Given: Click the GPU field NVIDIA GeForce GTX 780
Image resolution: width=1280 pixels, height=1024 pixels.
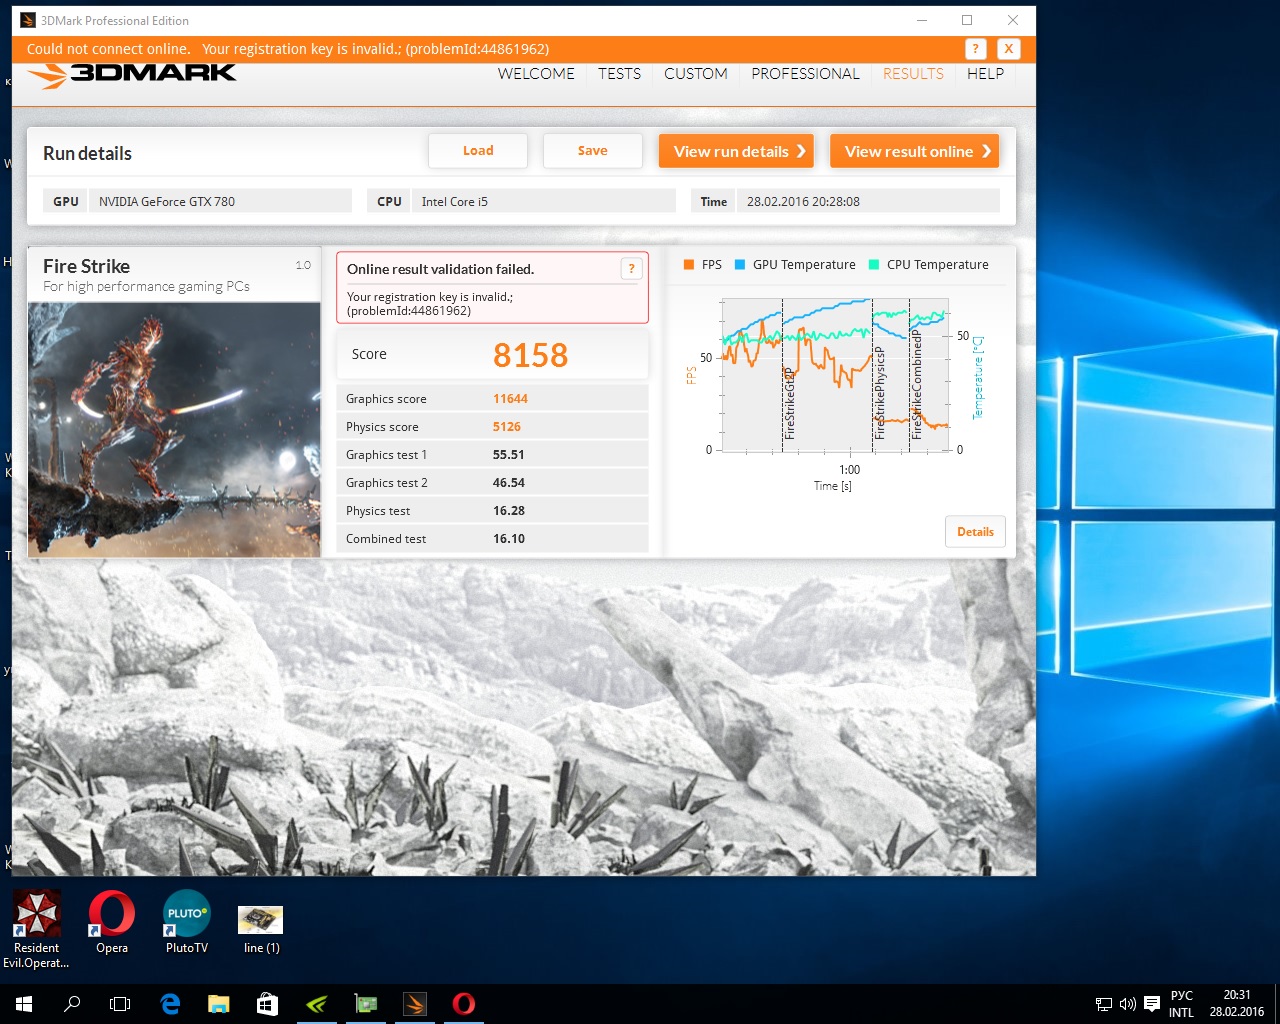Looking at the screenshot, I should click(x=220, y=201).
